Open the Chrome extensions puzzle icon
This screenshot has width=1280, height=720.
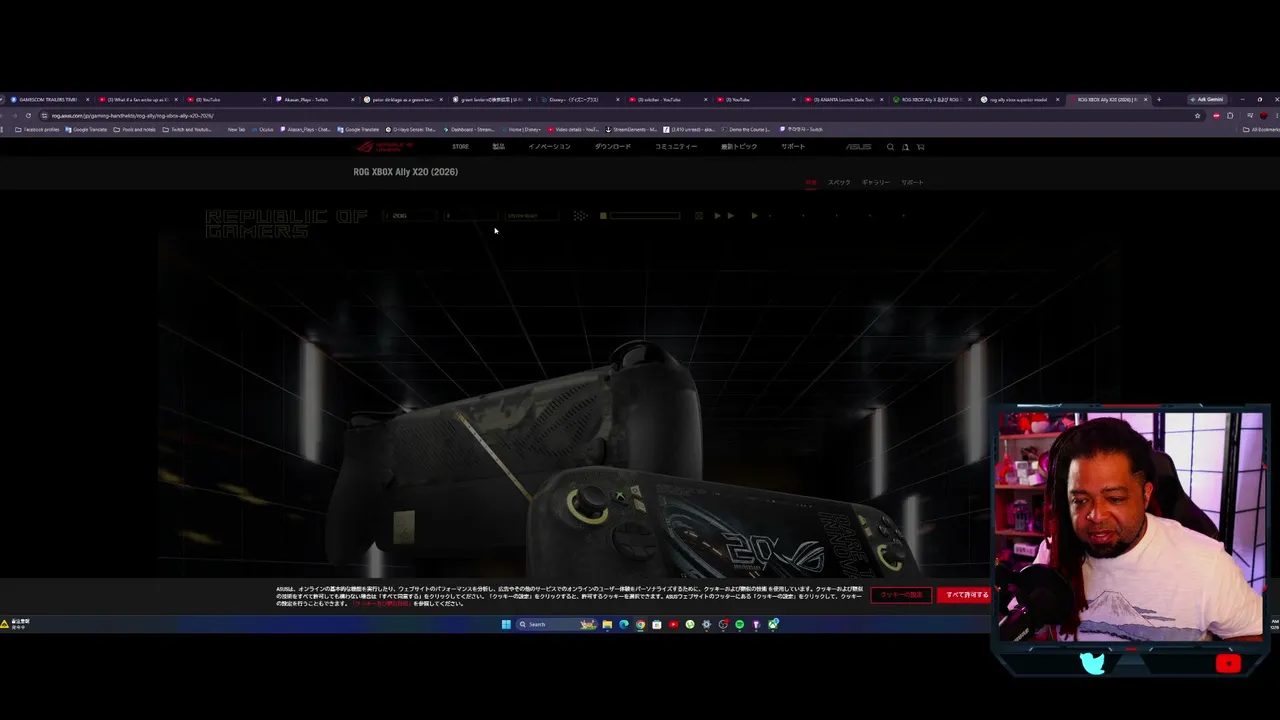click(x=1230, y=115)
